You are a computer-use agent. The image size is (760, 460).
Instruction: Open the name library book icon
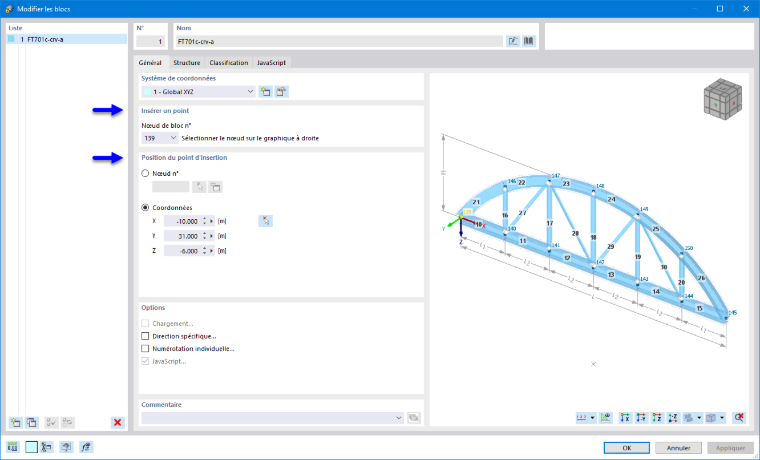[x=529, y=41]
